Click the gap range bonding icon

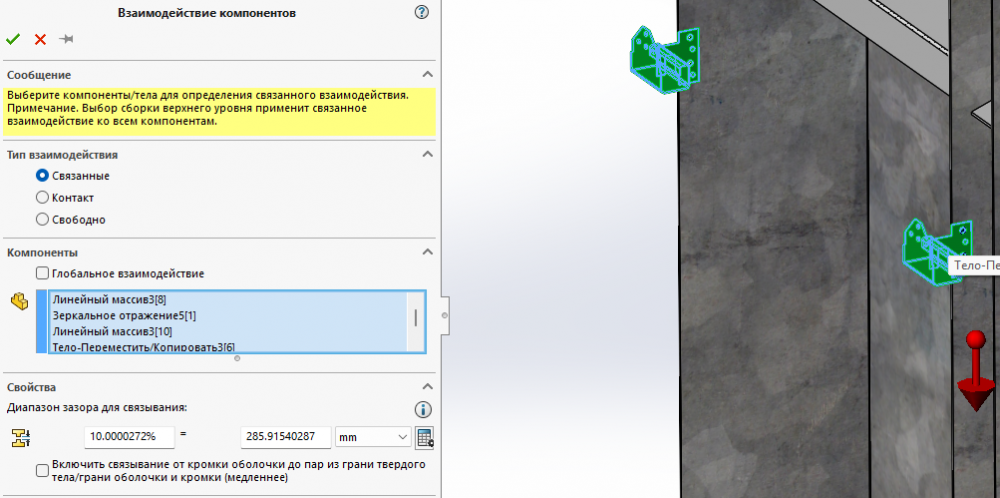(21, 437)
